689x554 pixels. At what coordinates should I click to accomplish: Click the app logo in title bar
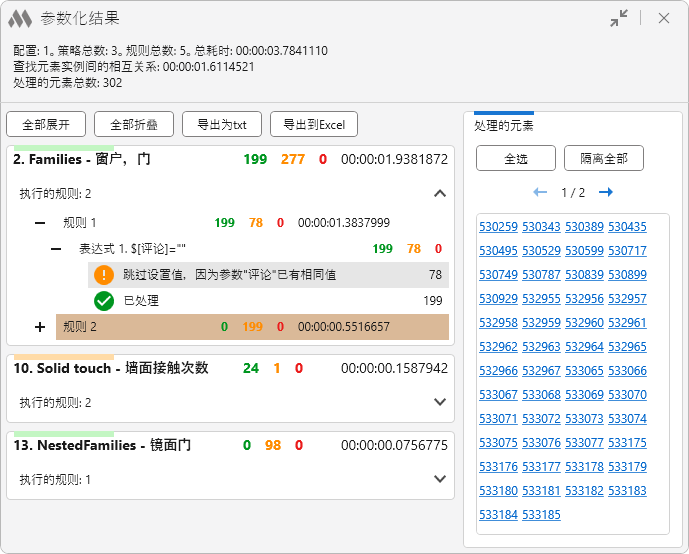click(20, 18)
